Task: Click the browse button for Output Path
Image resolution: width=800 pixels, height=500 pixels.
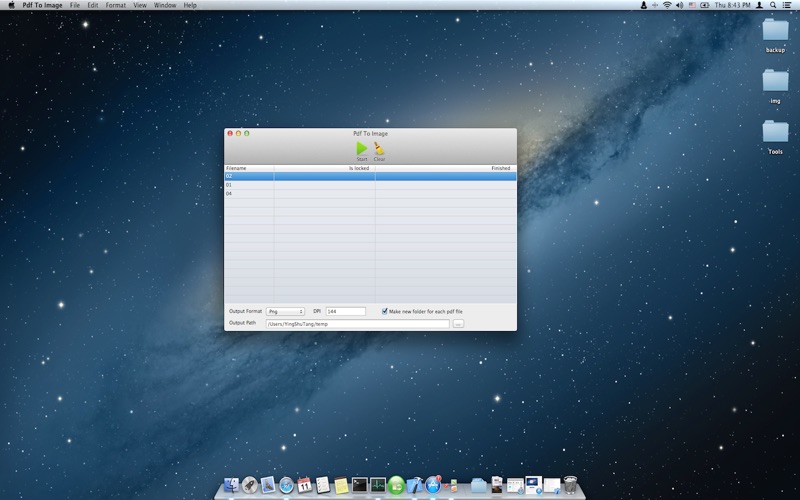Action: pos(458,324)
